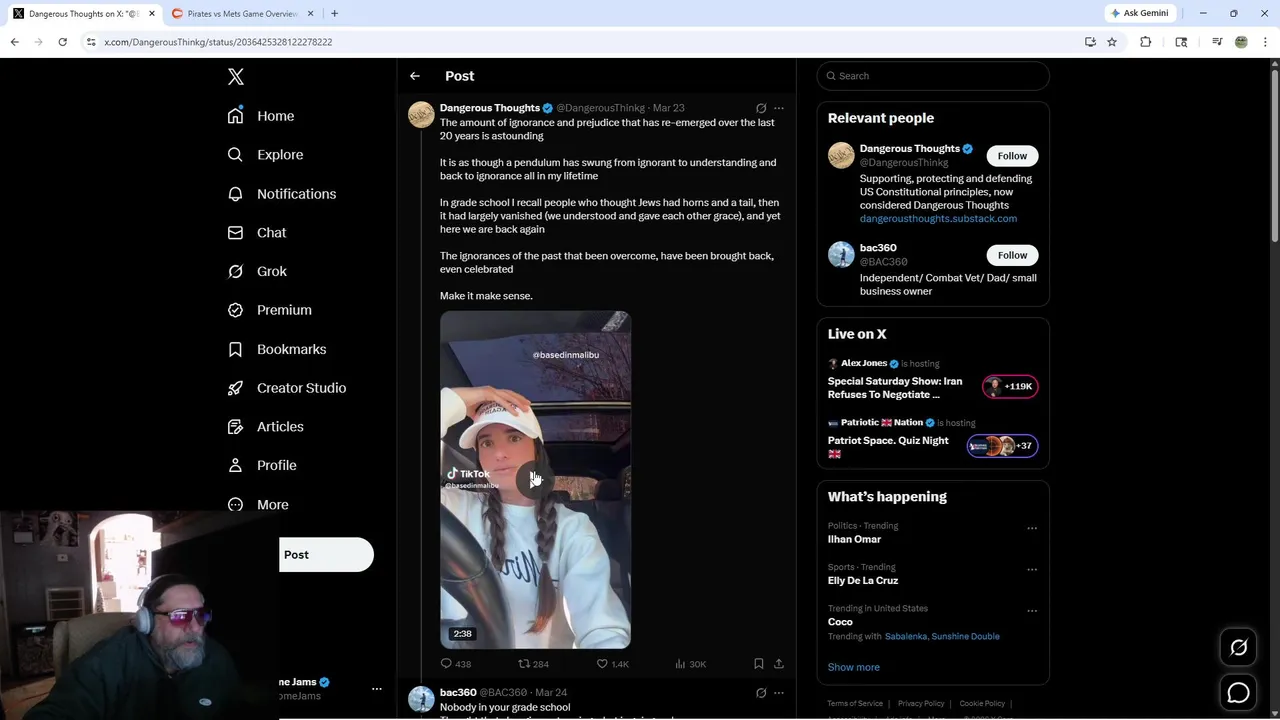Viewport: 1280px width, 720px height.
Task: Open the floating Grok button
Action: [1238, 648]
